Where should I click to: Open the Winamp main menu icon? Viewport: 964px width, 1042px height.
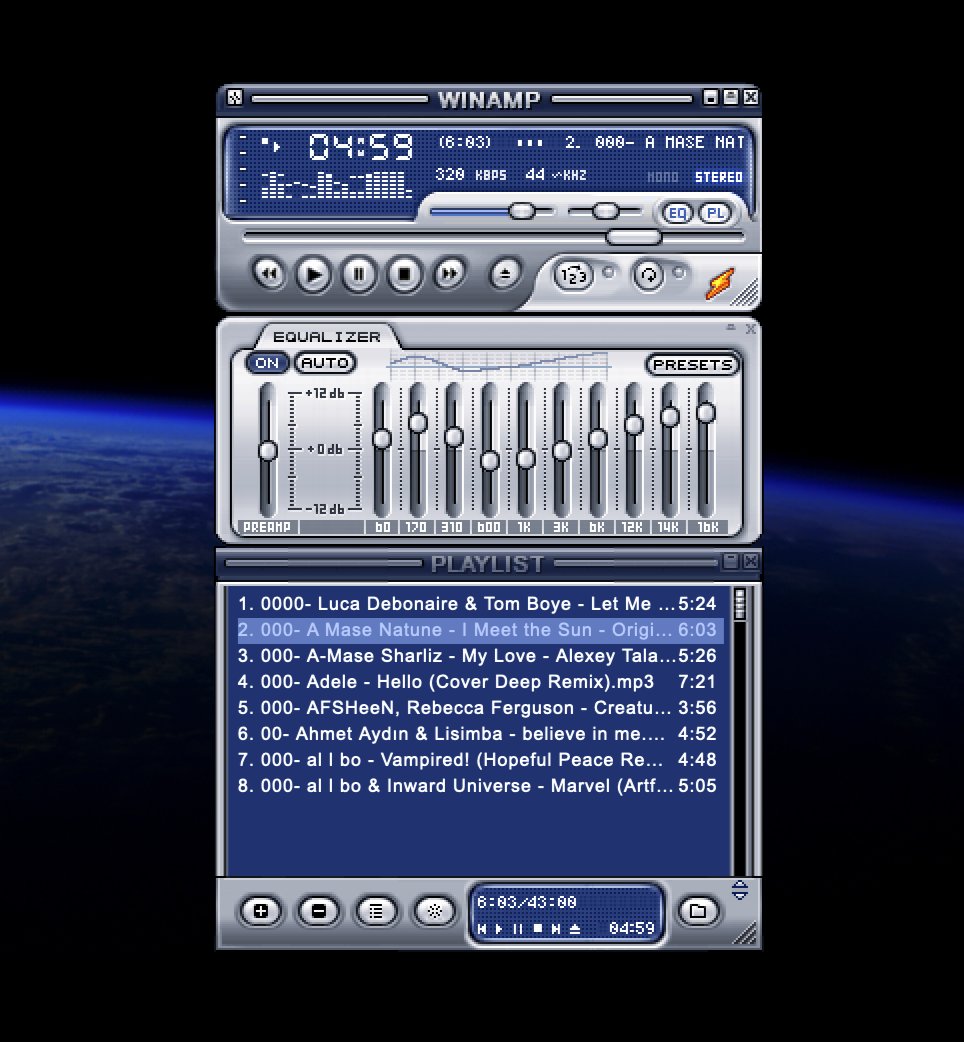point(235,98)
